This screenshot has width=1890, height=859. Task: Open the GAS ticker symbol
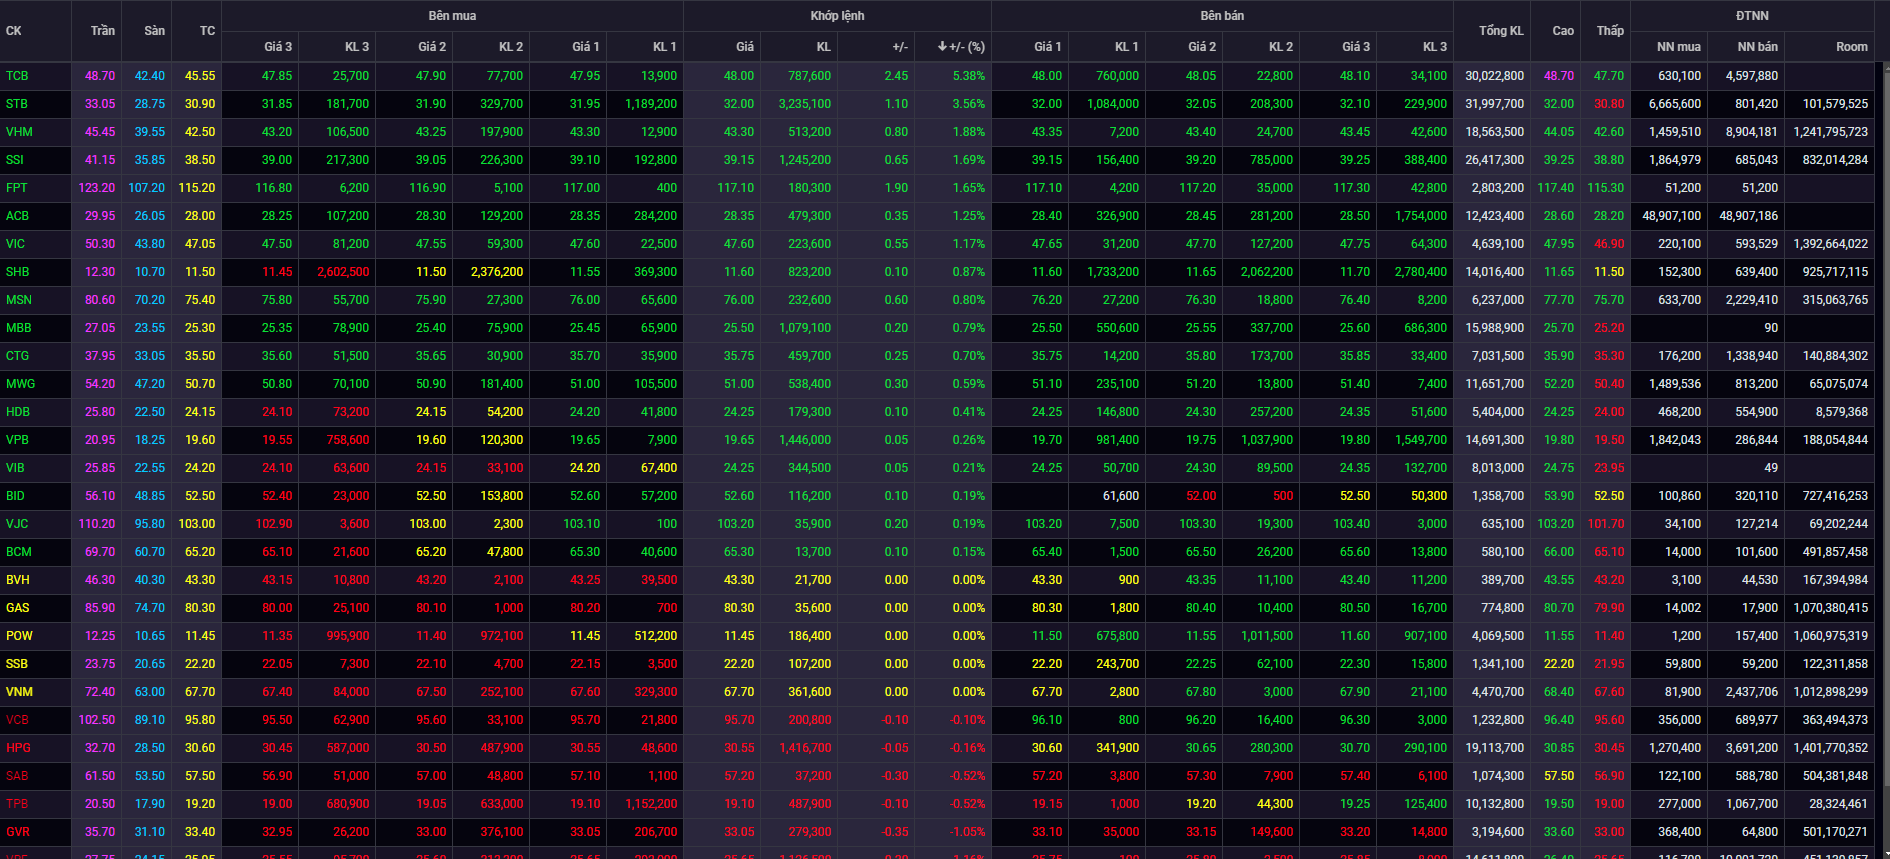pyautogui.click(x=17, y=608)
